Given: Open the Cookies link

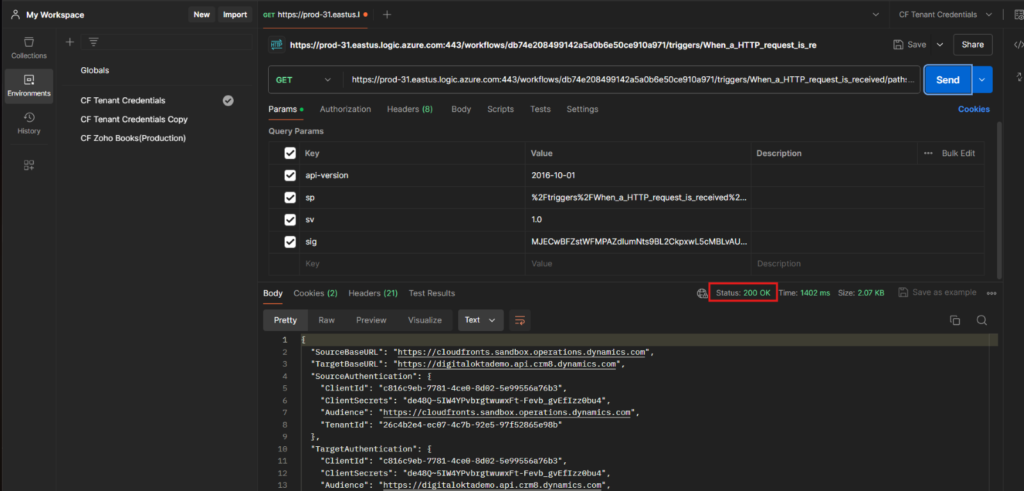Looking at the screenshot, I should [x=974, y=109].
